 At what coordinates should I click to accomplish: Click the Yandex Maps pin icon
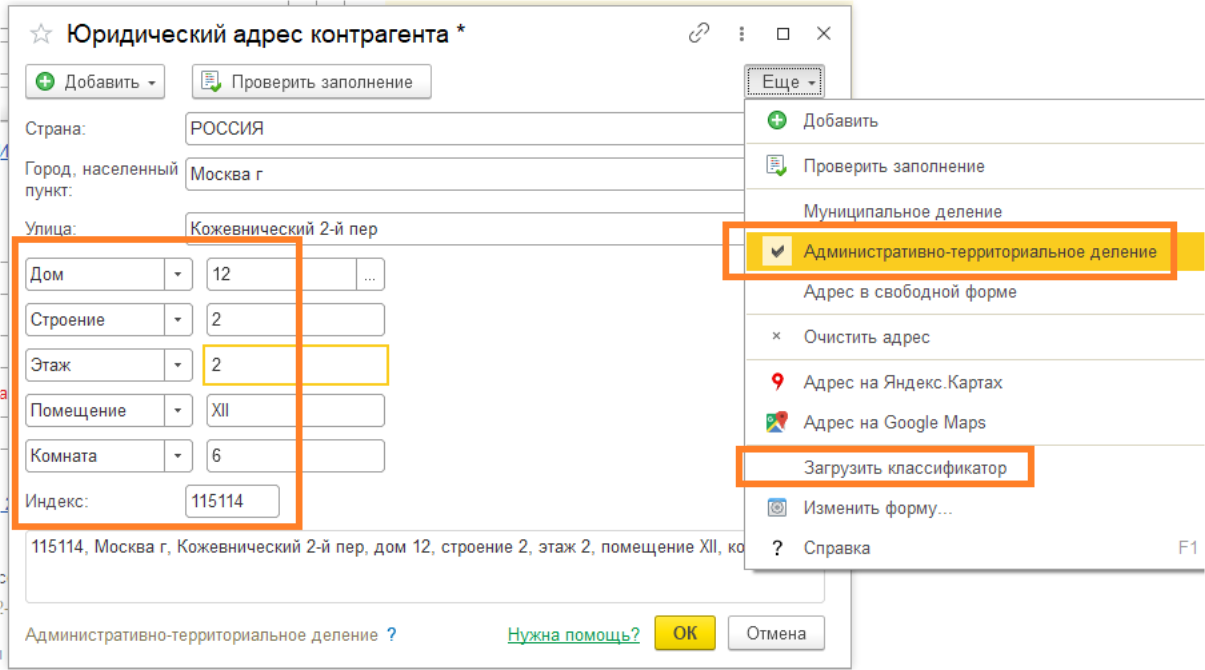click(x=777, y=383)
